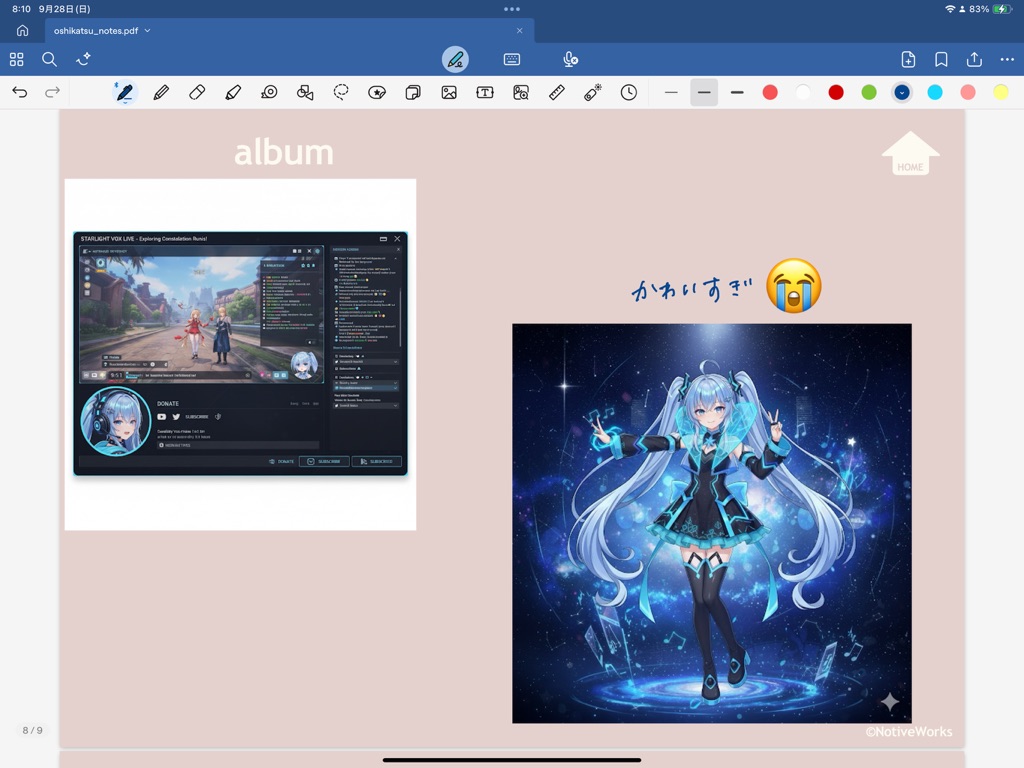Choose the cyan color swatch
Viewport: 1024px width, 768px height.
point(935,93)
